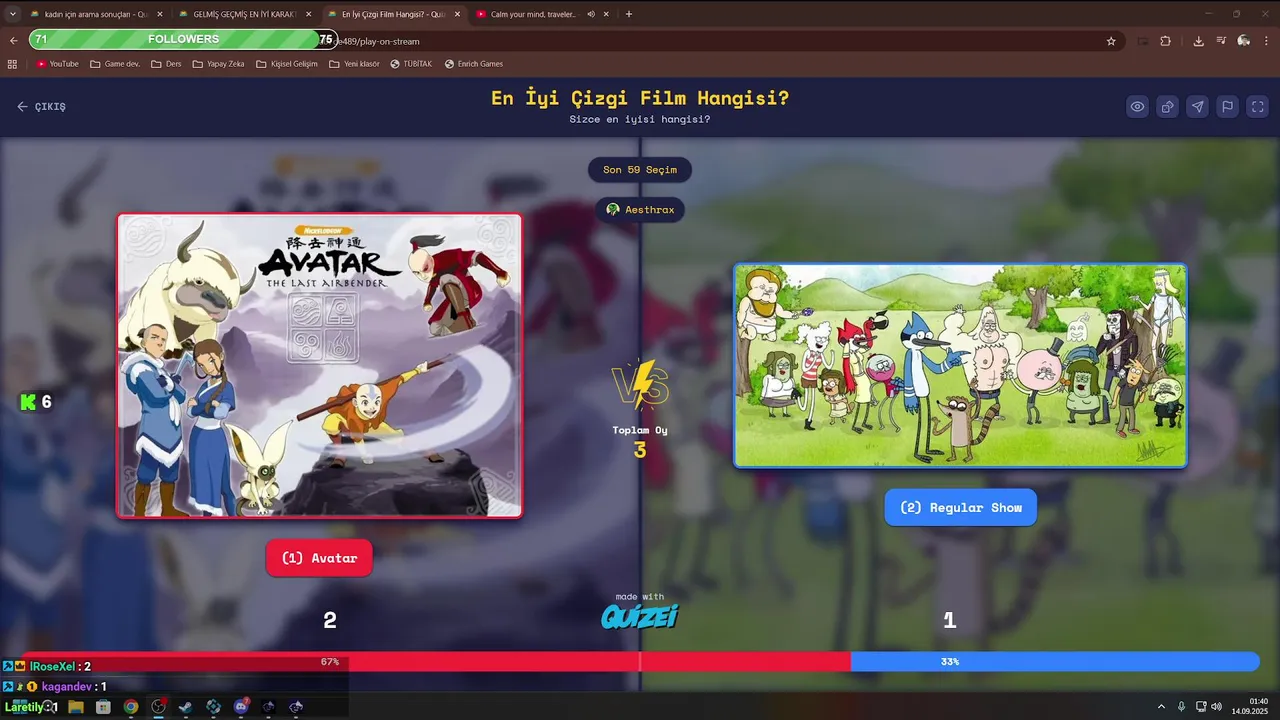Open the browser extensions puzzle icon
This screenshot has width=1280, height=720.
click(x=1165, y=41)
